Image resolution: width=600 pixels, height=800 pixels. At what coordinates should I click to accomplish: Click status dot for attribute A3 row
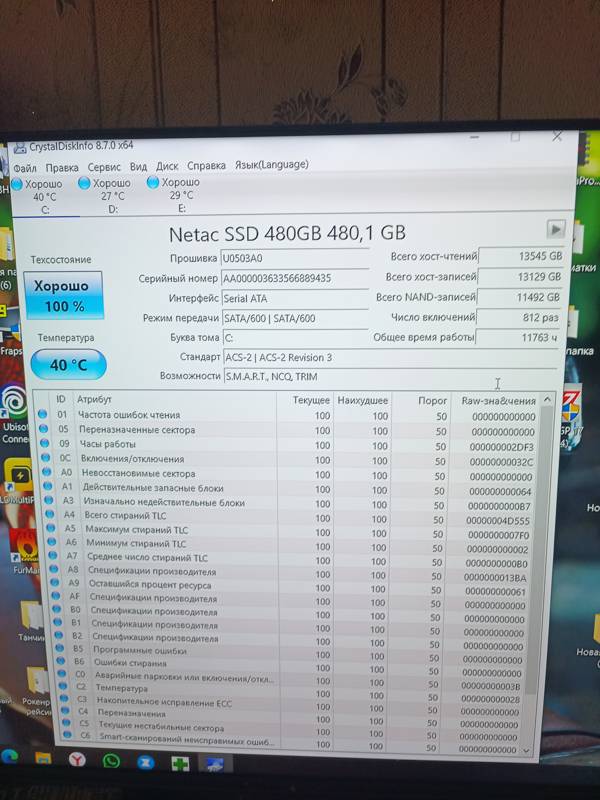(48, 500)
